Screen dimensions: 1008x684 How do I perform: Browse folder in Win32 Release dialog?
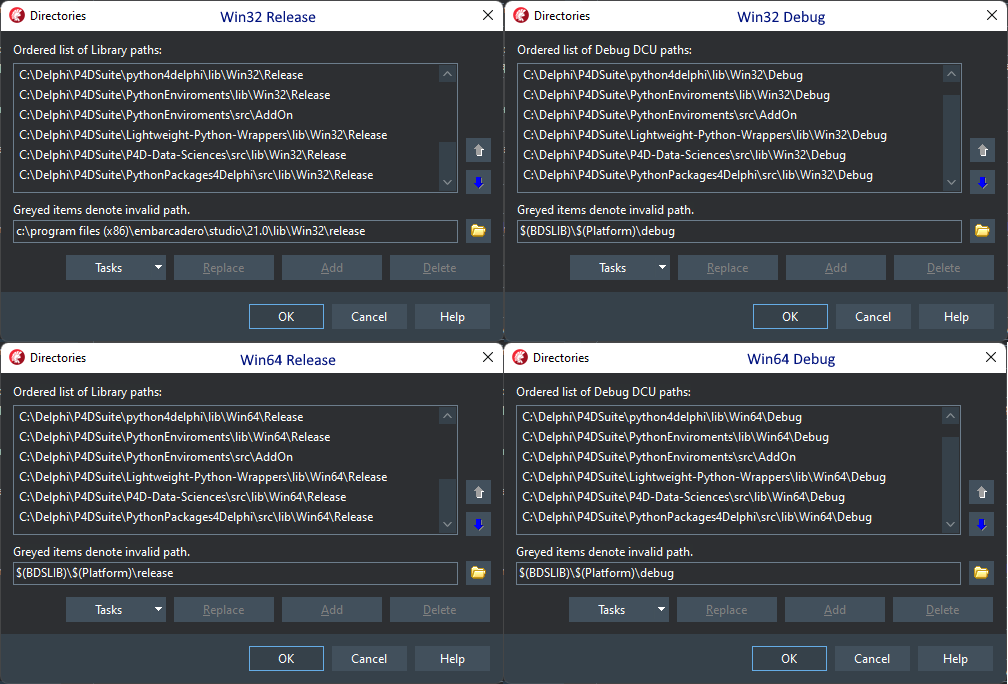tap(478, 231)
